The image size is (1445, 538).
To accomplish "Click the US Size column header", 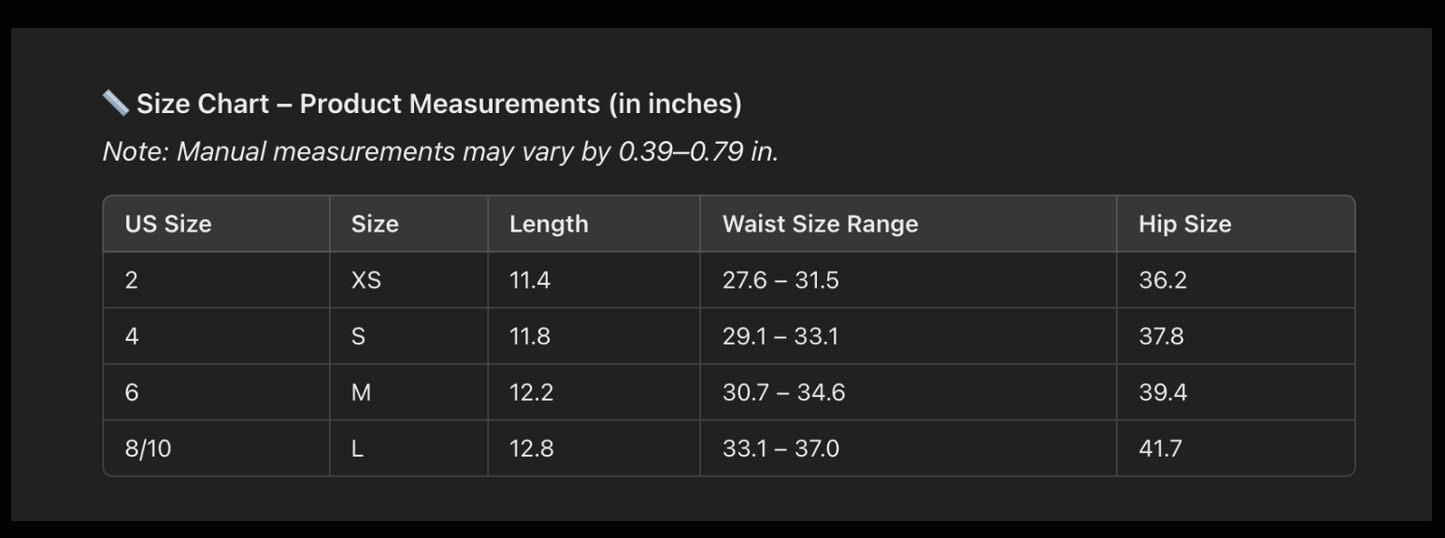I will (x=168, y=224).
